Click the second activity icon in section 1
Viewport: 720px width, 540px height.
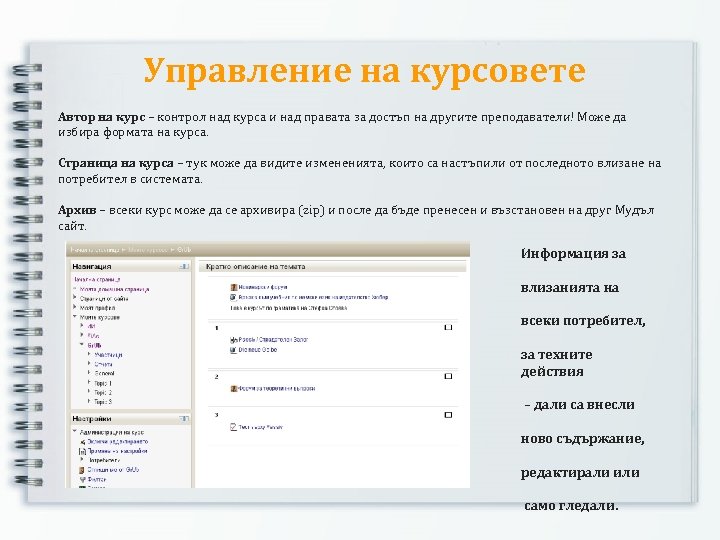coord(234,350)
